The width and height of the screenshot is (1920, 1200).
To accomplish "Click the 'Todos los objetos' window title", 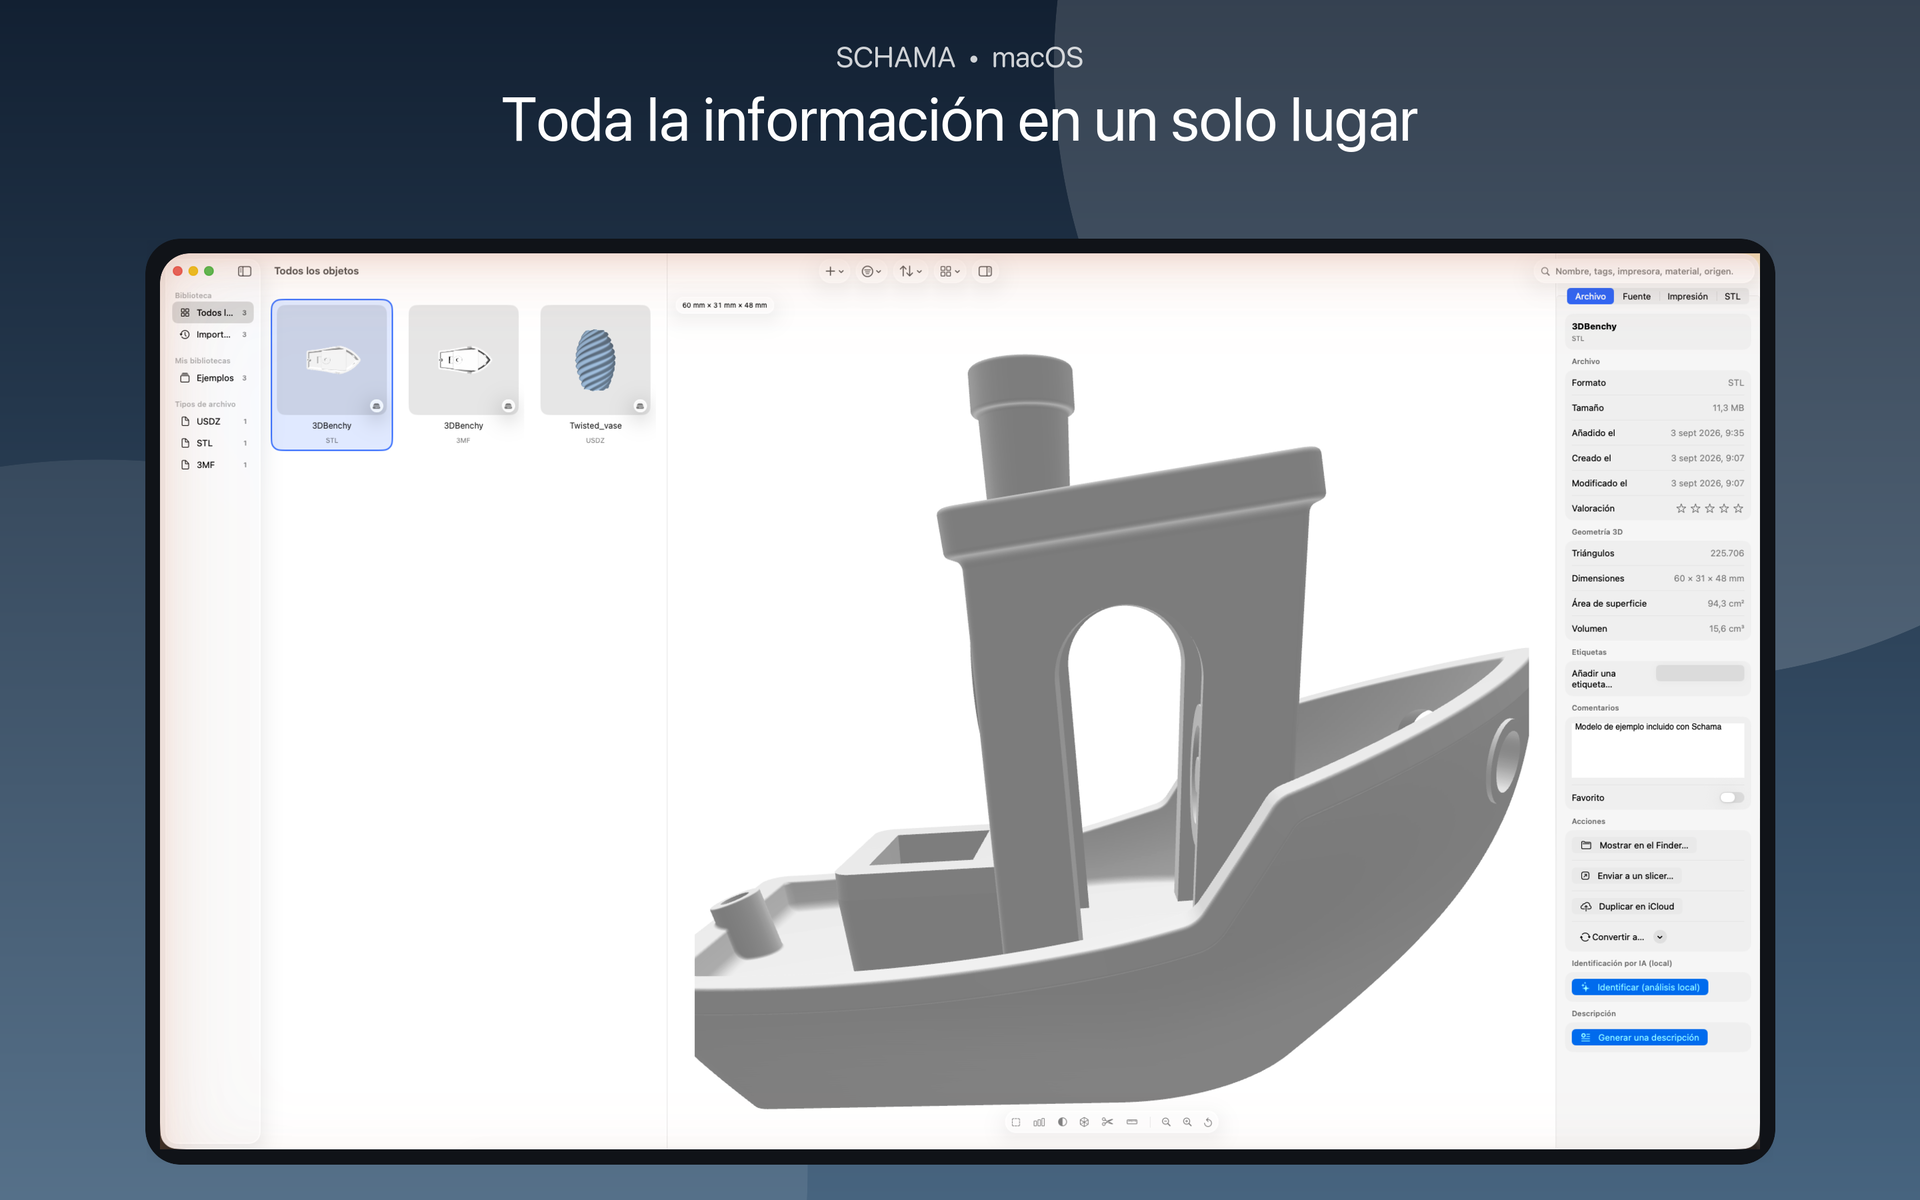I will (316, 271).
